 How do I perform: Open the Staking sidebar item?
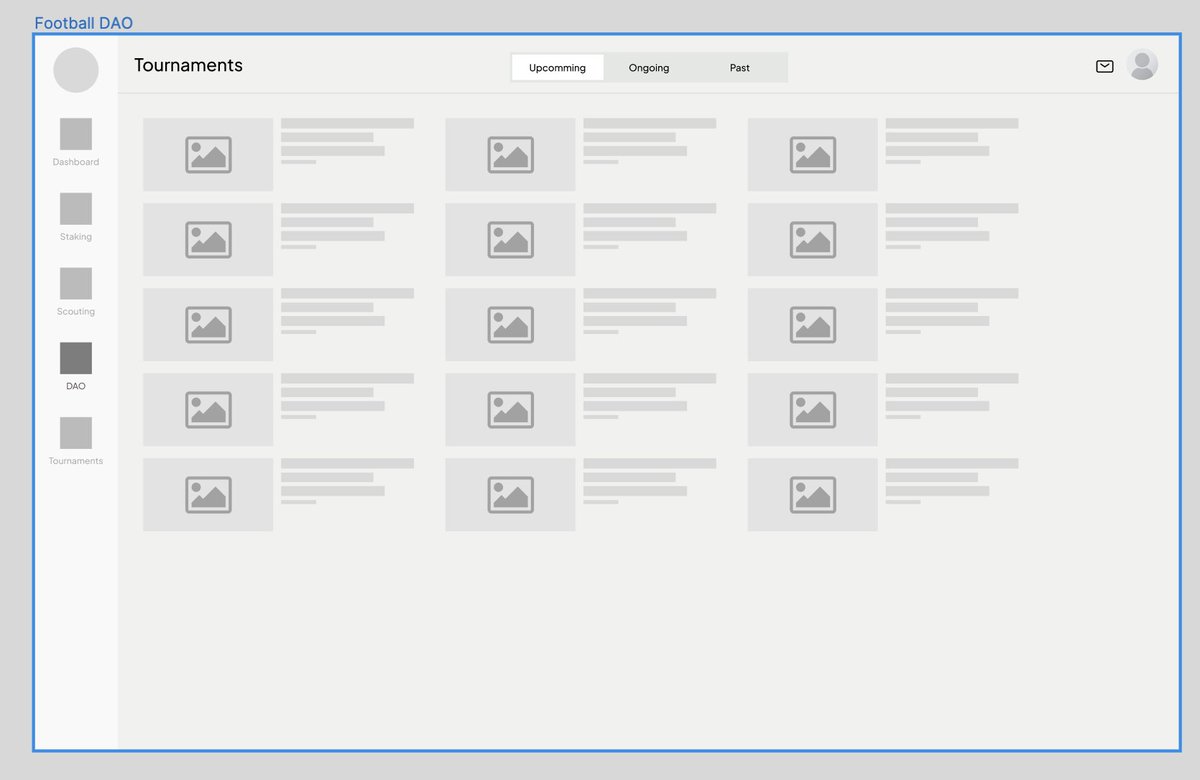76,217
